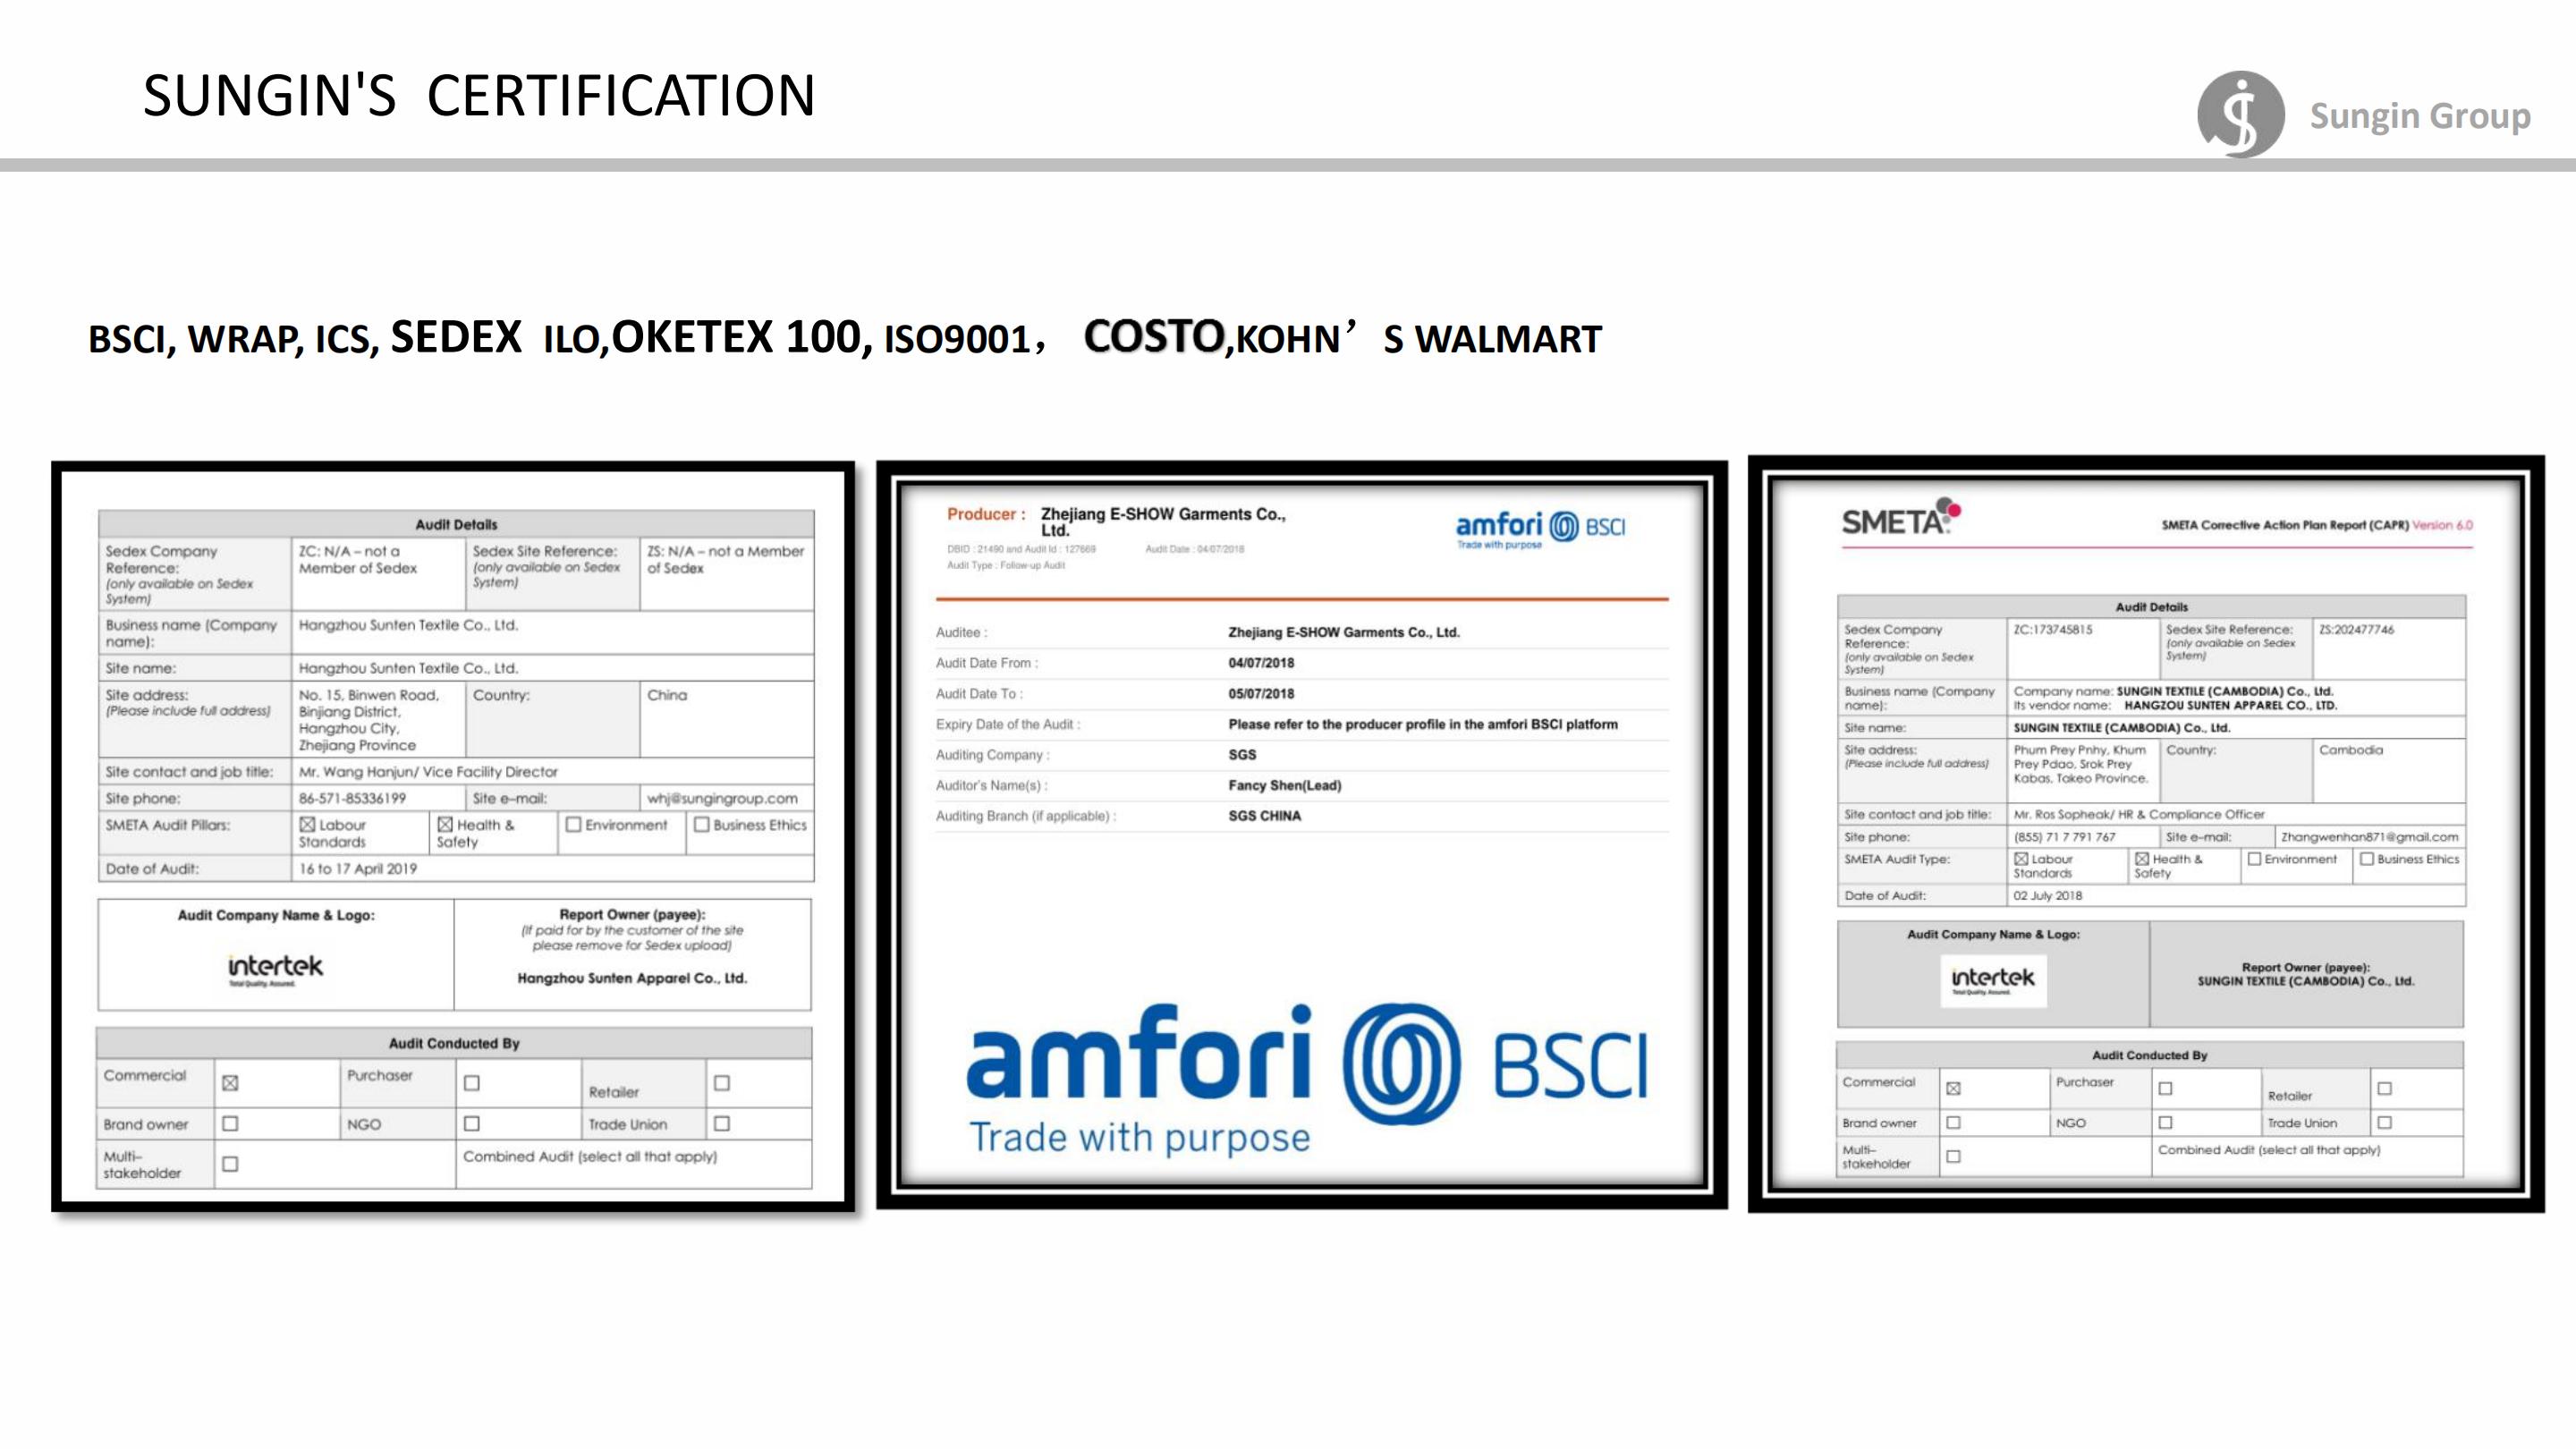2576x1449 pixels.
Task: Click the site reference ZS:202477746
Action: 2357,630
